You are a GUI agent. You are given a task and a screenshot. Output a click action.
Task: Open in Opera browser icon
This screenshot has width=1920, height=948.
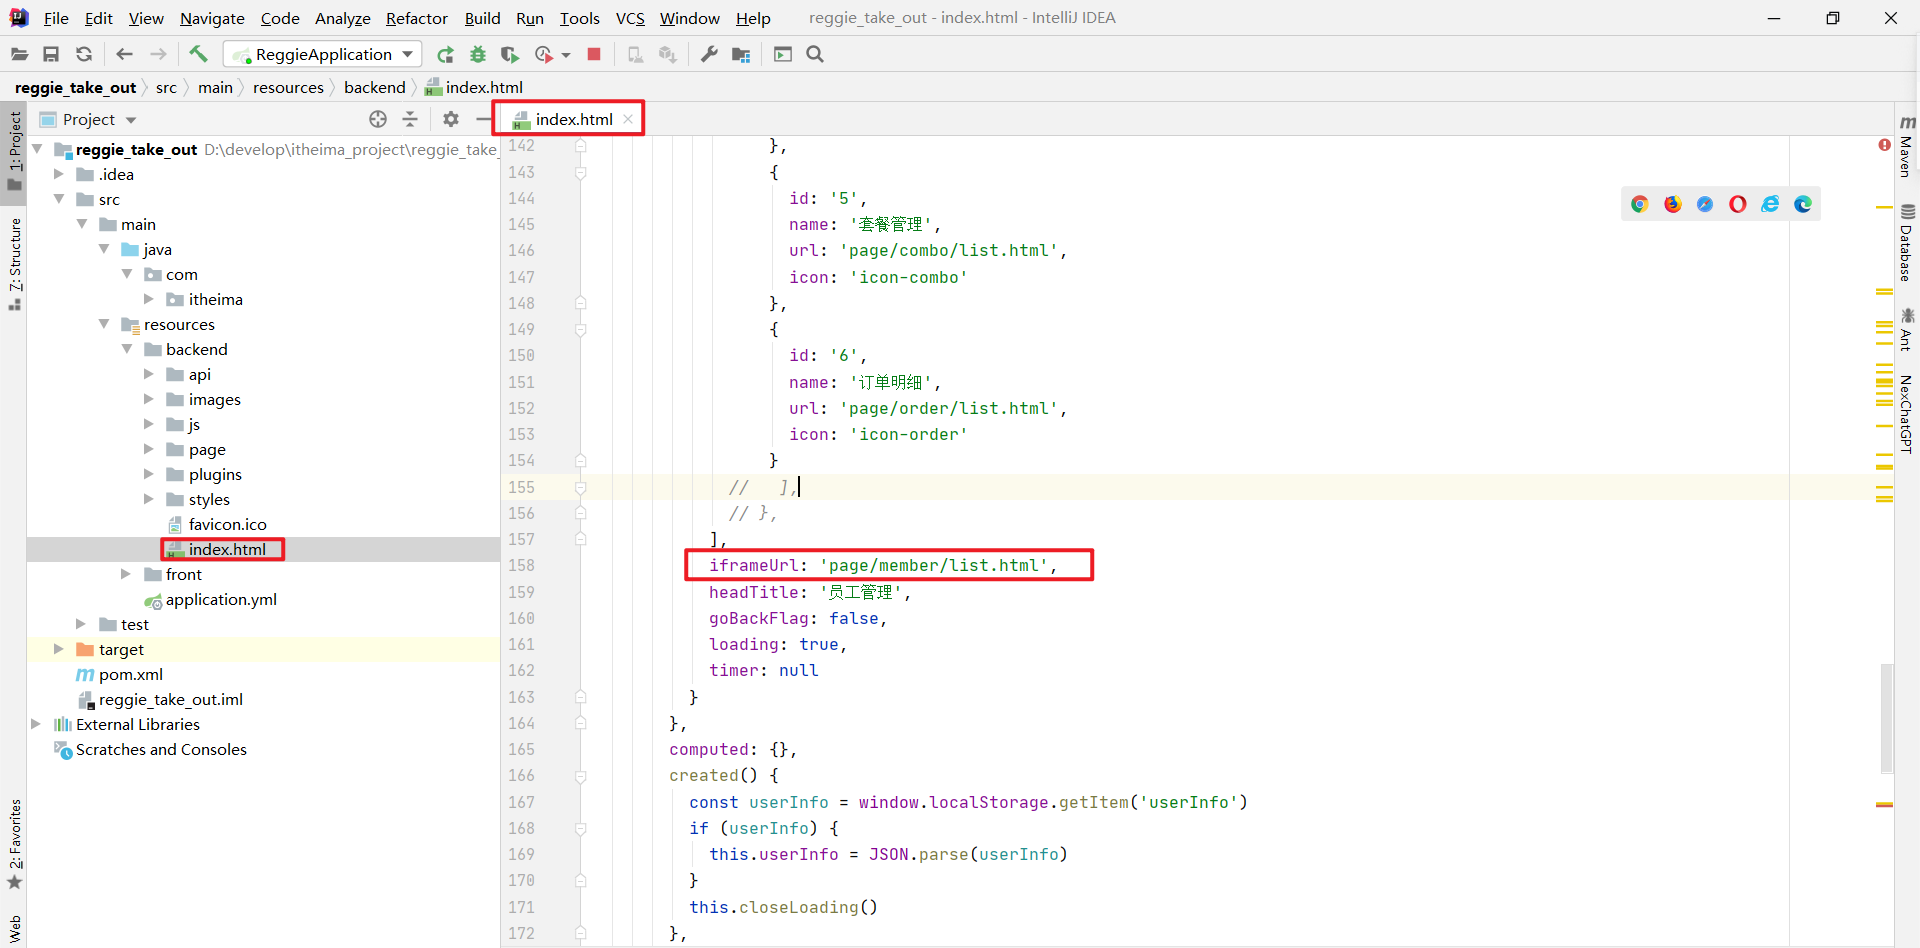pos(1738,204)
